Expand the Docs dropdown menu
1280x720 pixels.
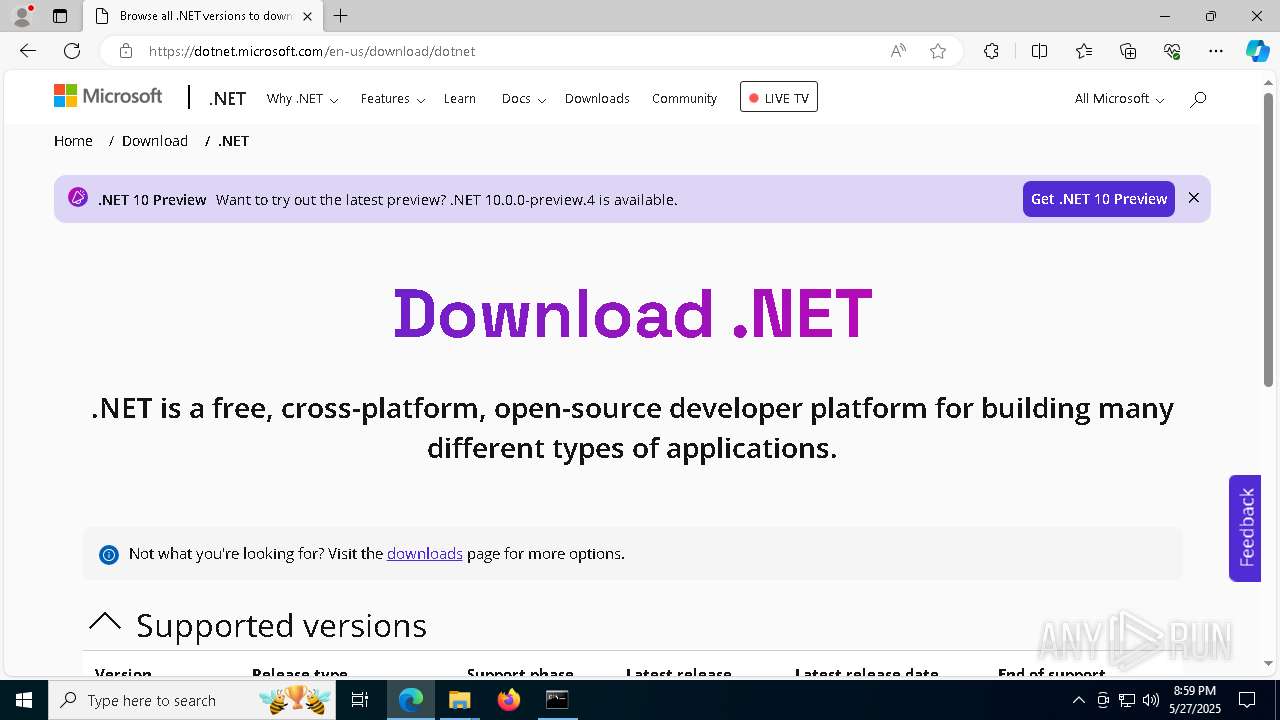(x=524, y=98)
